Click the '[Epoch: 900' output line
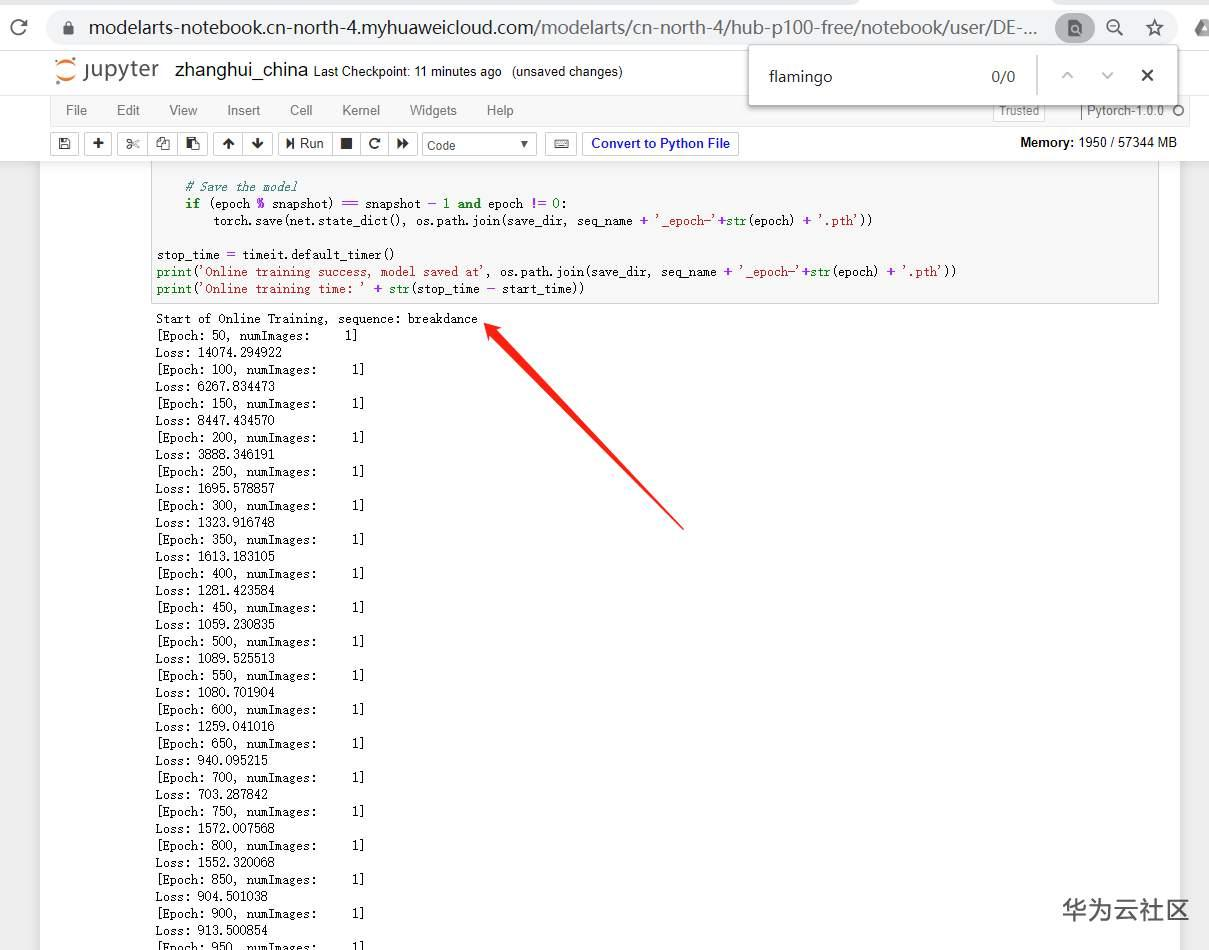The width and height of the screenshot is (1209, 950). [260, 914]
